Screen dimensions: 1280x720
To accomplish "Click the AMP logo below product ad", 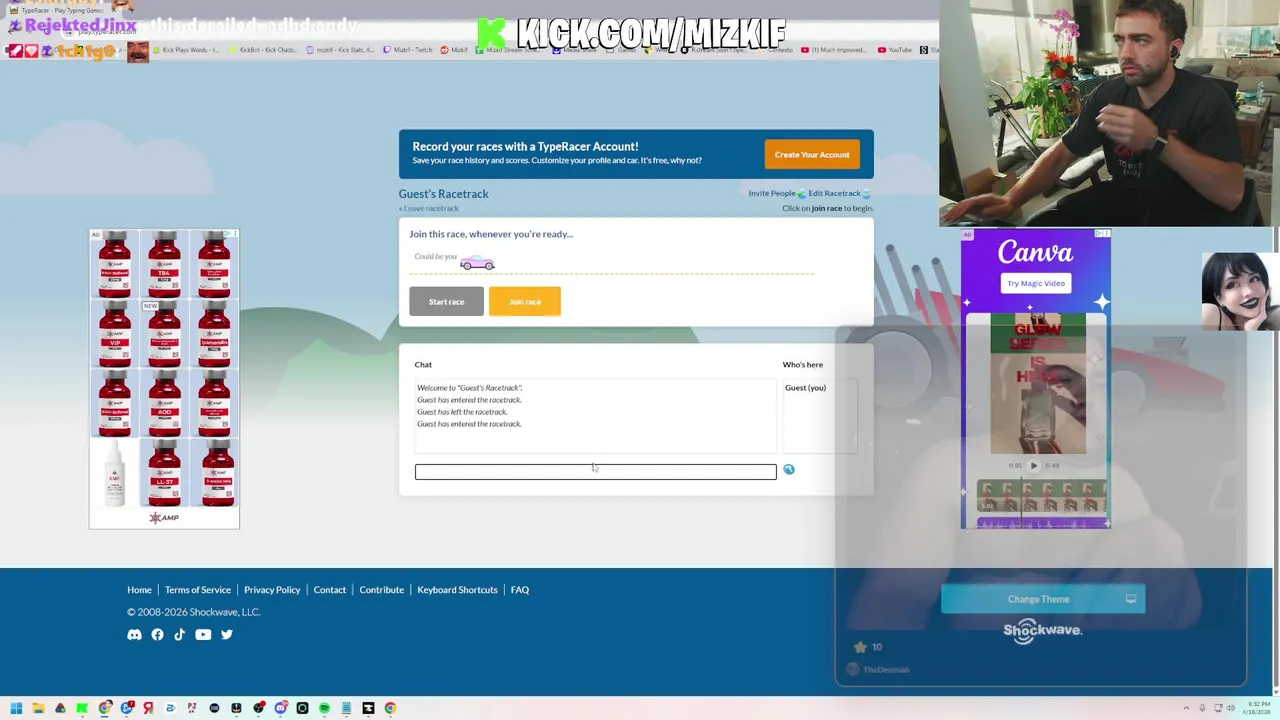I will pos(164,518).
